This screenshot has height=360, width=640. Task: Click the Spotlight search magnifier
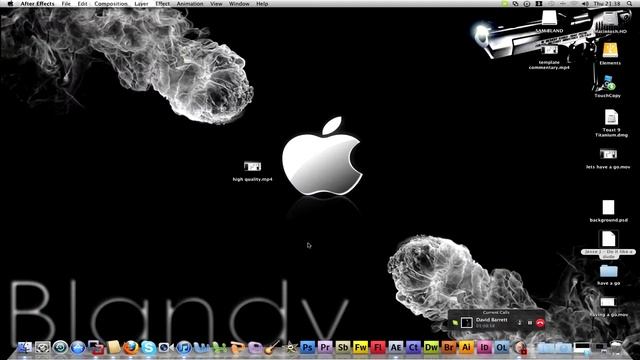[x=630, y=4]
